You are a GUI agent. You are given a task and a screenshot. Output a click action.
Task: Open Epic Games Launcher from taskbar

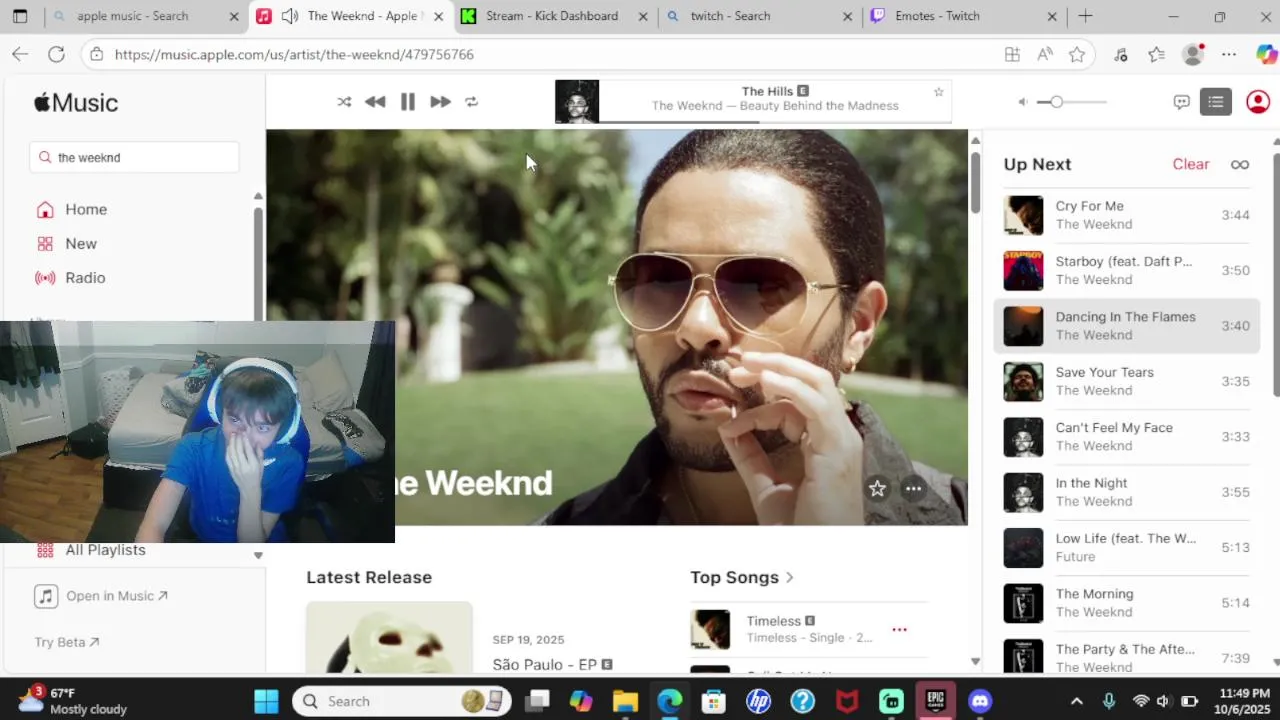[x=936, y=701]
